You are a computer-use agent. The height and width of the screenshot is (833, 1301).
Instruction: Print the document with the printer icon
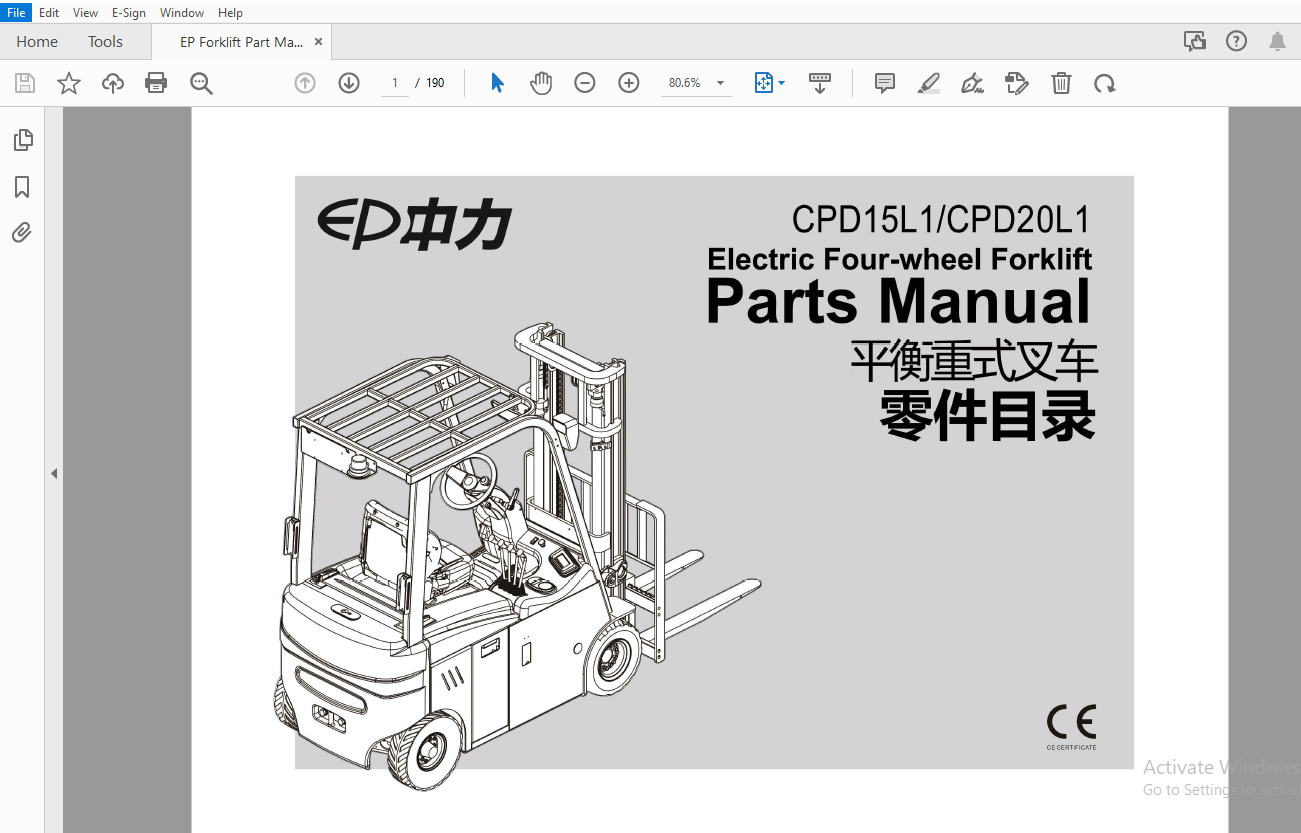coord(157,83)
